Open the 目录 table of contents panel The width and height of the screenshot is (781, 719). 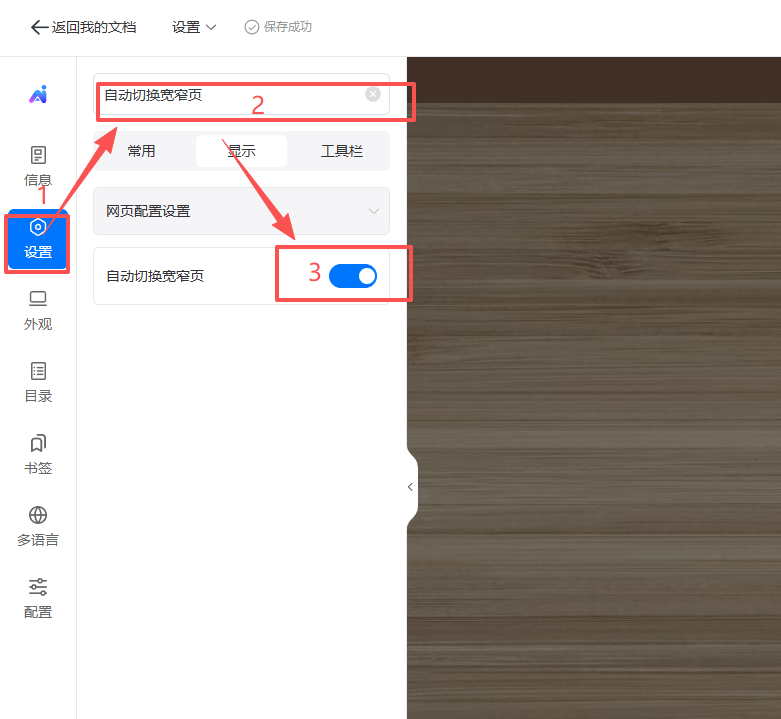[x=38, y=382]
